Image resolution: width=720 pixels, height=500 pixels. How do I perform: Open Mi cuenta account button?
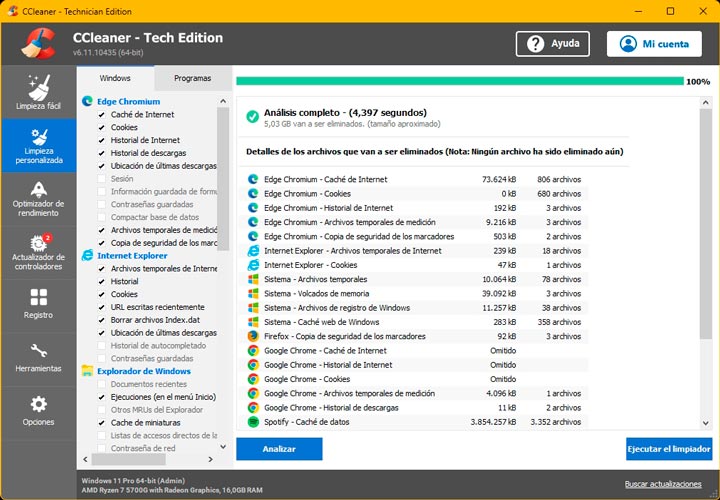coord(654,44)
